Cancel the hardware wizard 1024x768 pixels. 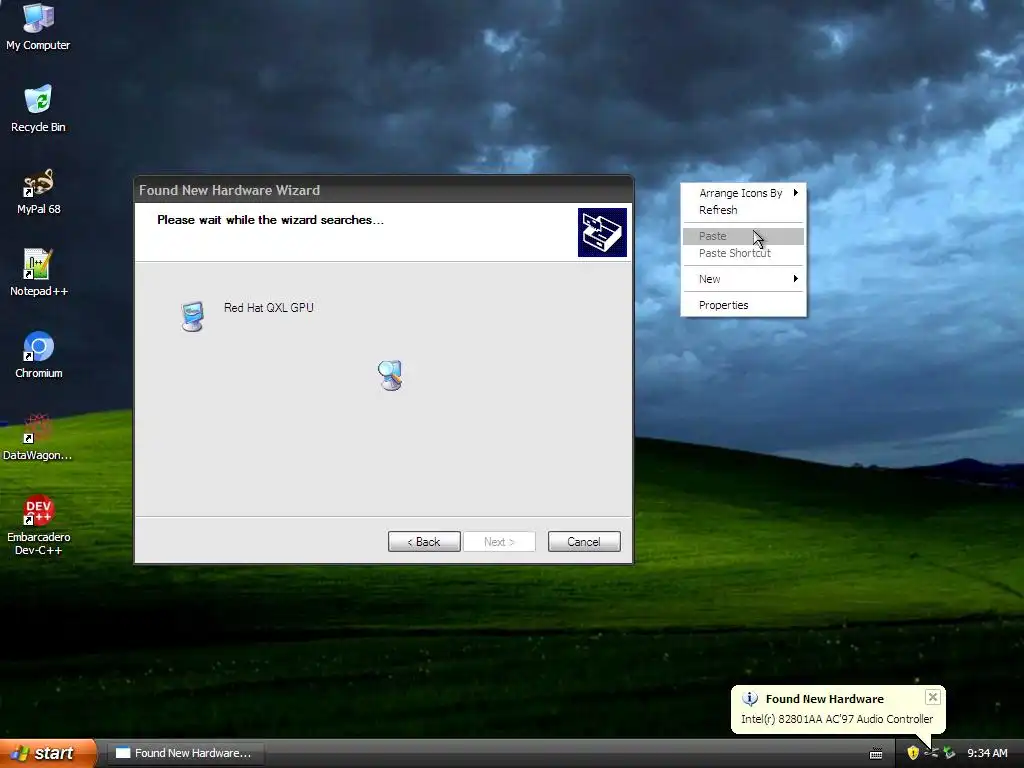[x=584, y=541]
